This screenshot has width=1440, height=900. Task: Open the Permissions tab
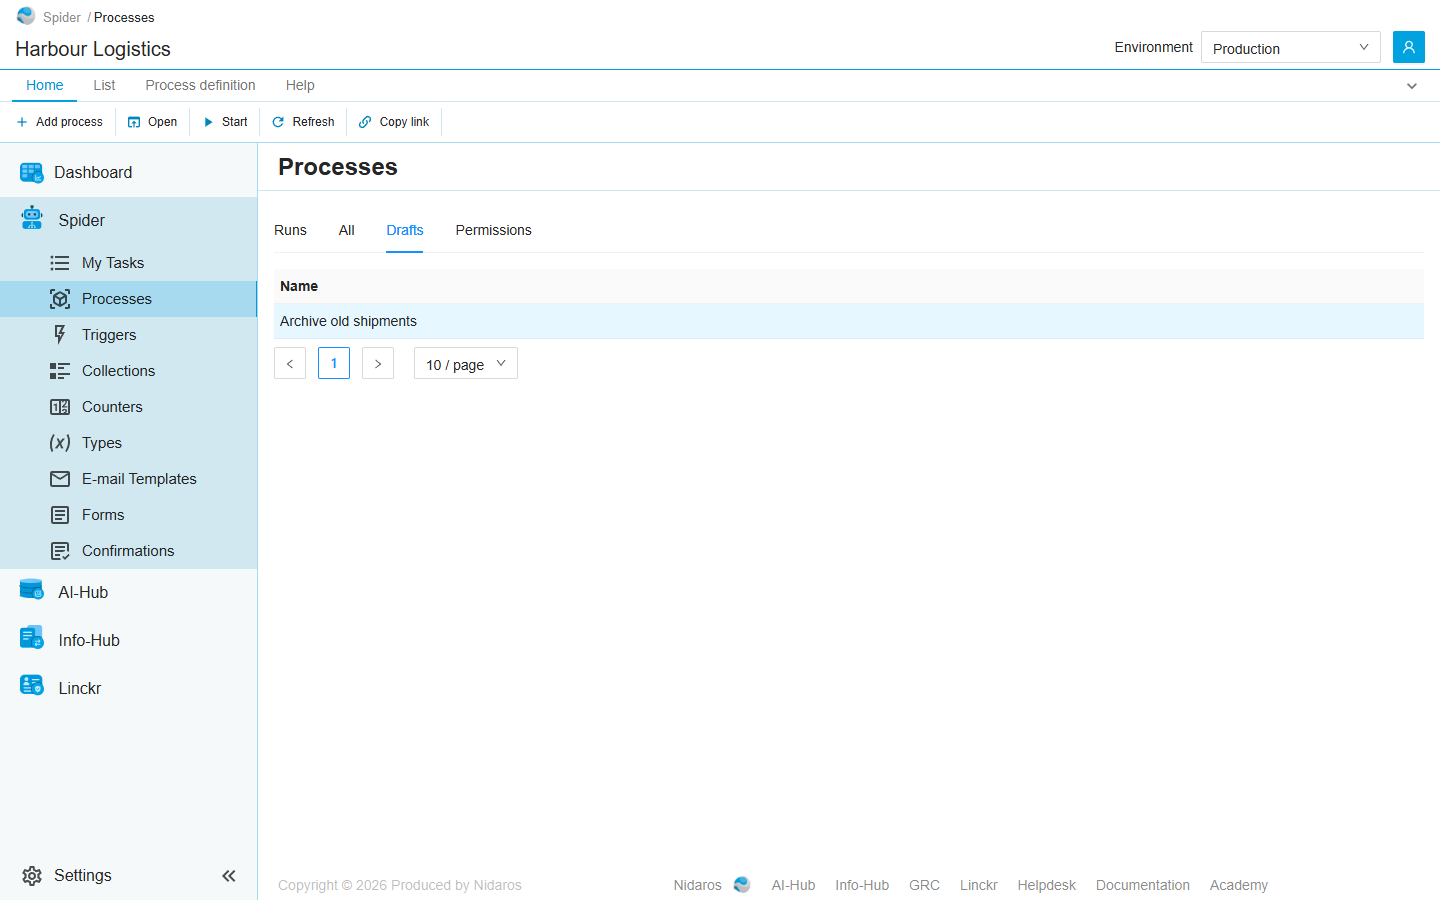494,230
